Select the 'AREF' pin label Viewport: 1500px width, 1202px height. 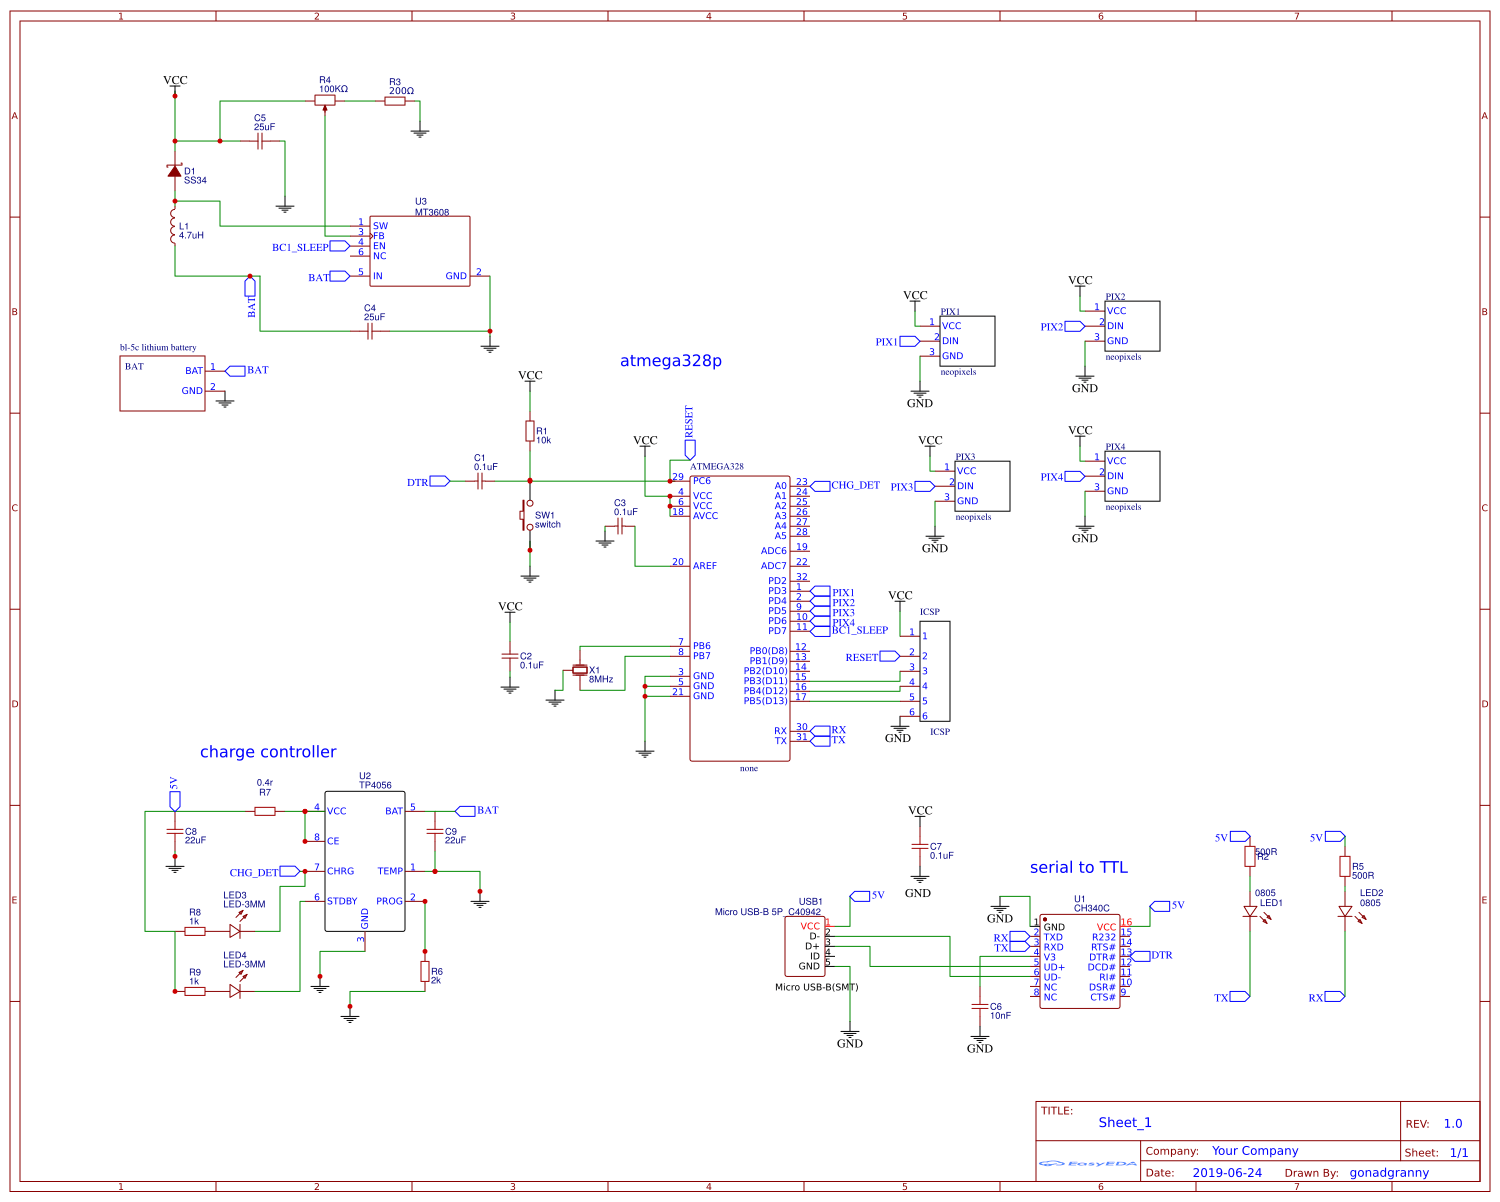click(705, 566)
